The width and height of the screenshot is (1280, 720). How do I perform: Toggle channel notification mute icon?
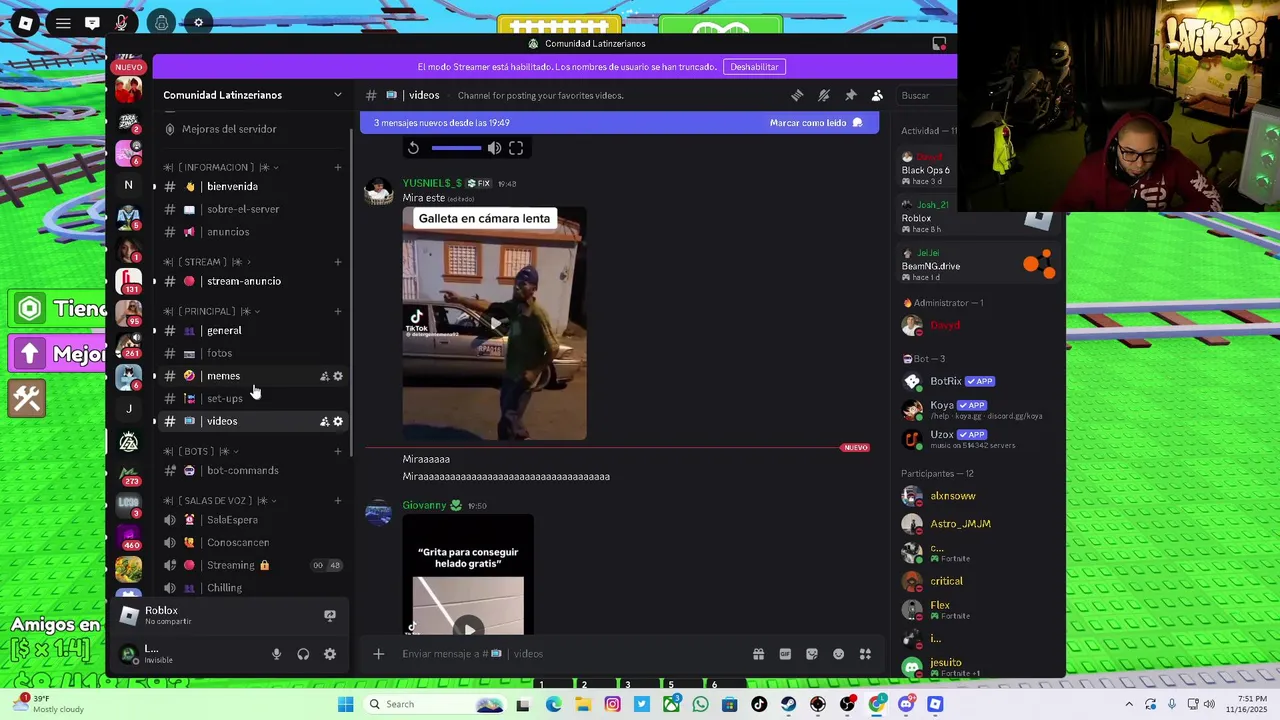coord(824,95)
